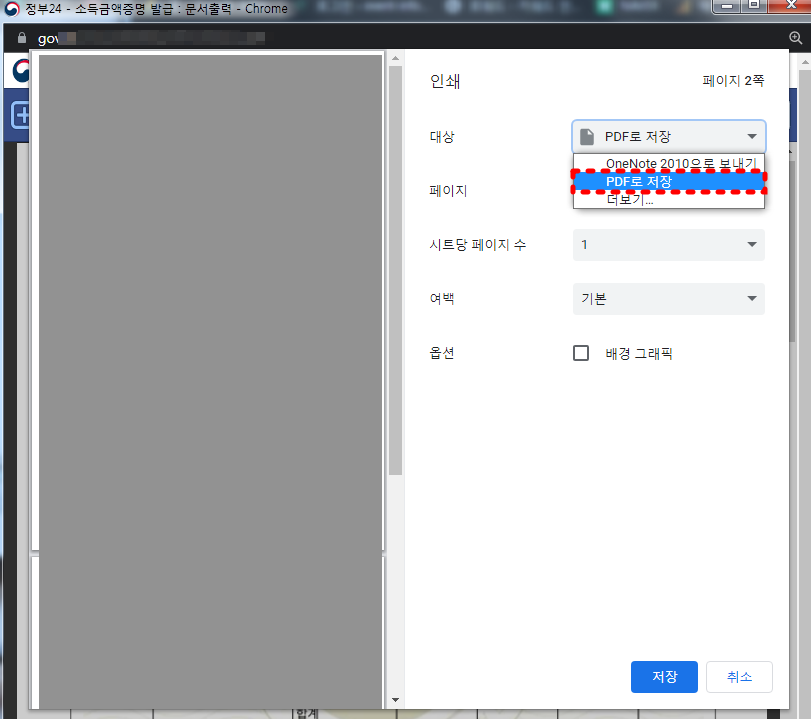The height and width of the screenshot is (719, 811).
Task: Click the lock icon in address bar
Action: click(x=22, y=38)
